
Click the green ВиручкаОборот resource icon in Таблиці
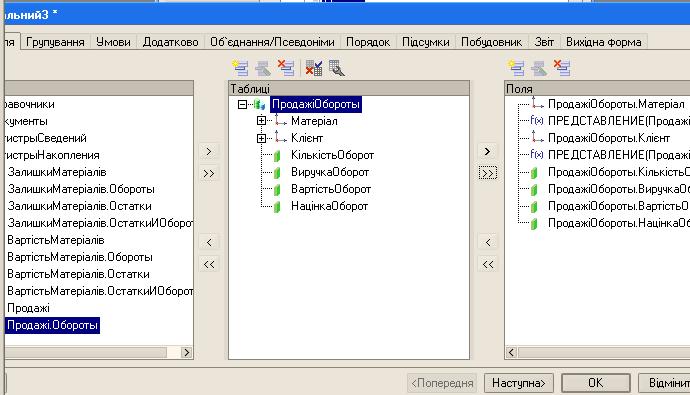[x=277, y=172]
